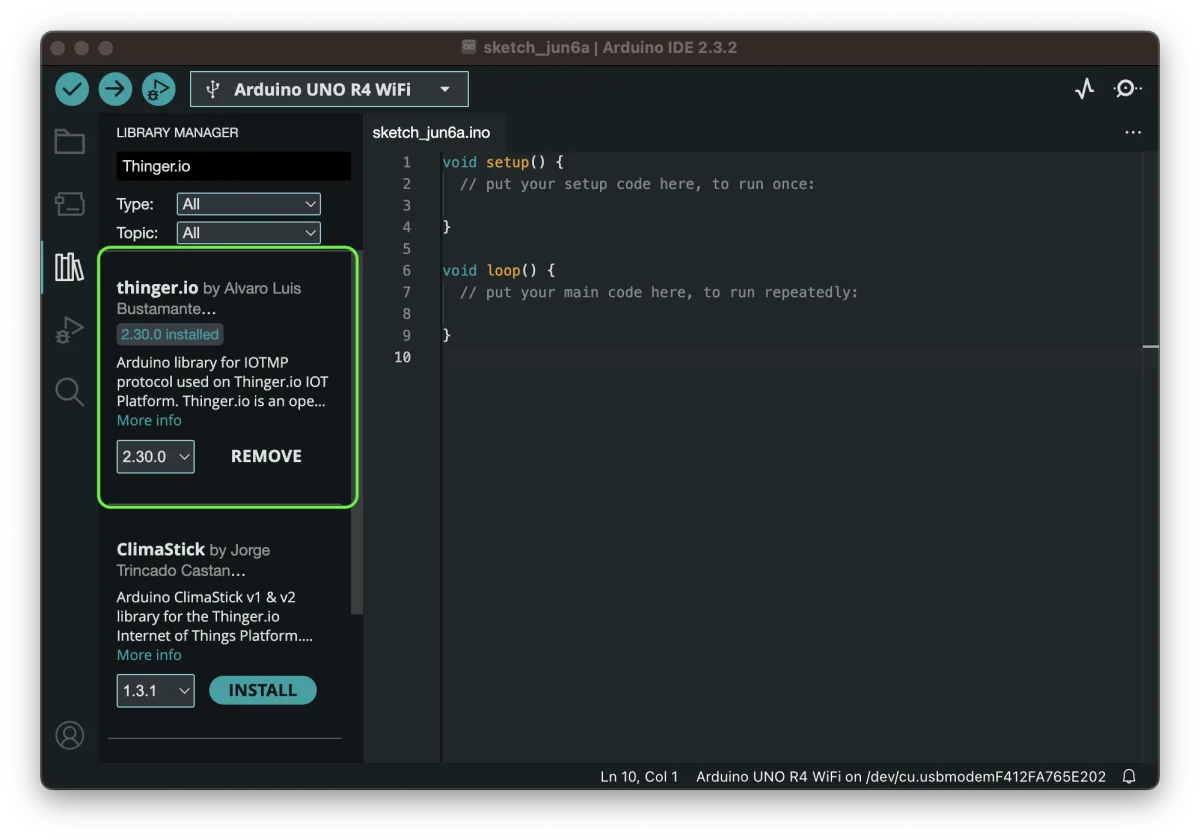Click the Ln 10, Col 1 status entry
Screen dimensions: 1200x840
(639, 776)
